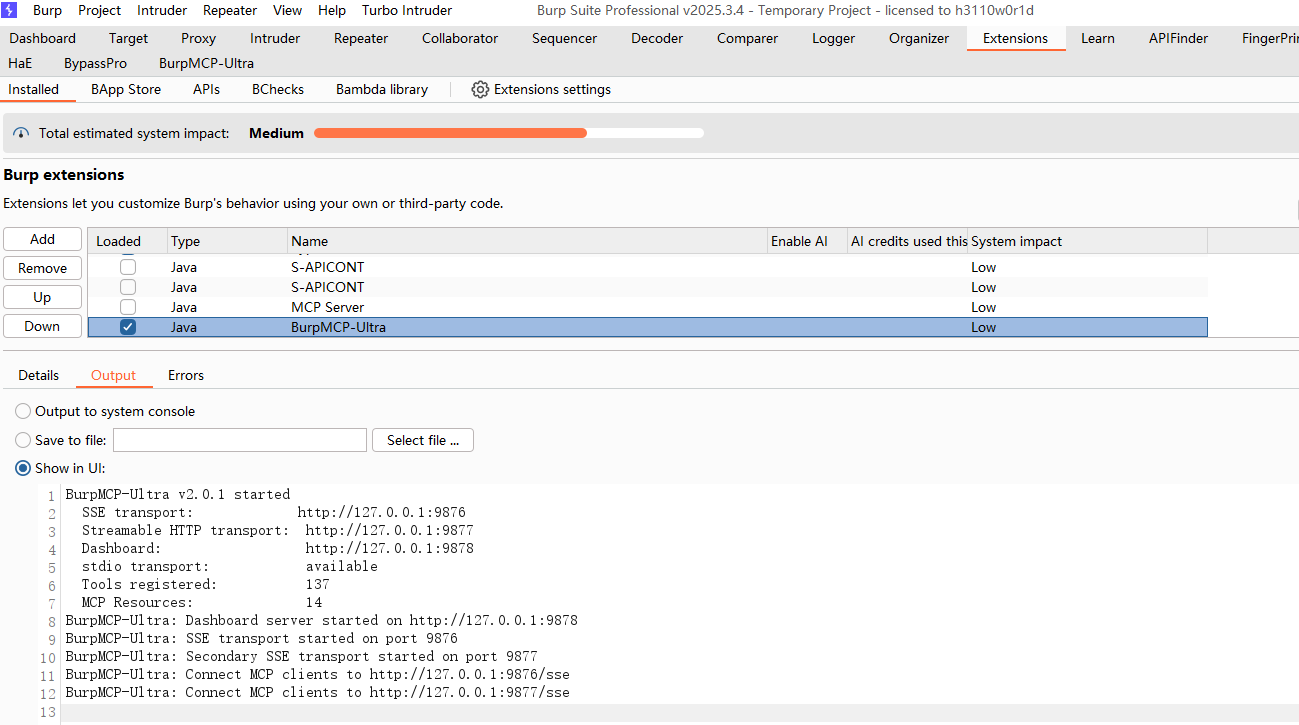Image resolution: width=1299 pixels, height=725 pixels.
Task: Open the APIFinder tab
Action: tap(1178, 38)
